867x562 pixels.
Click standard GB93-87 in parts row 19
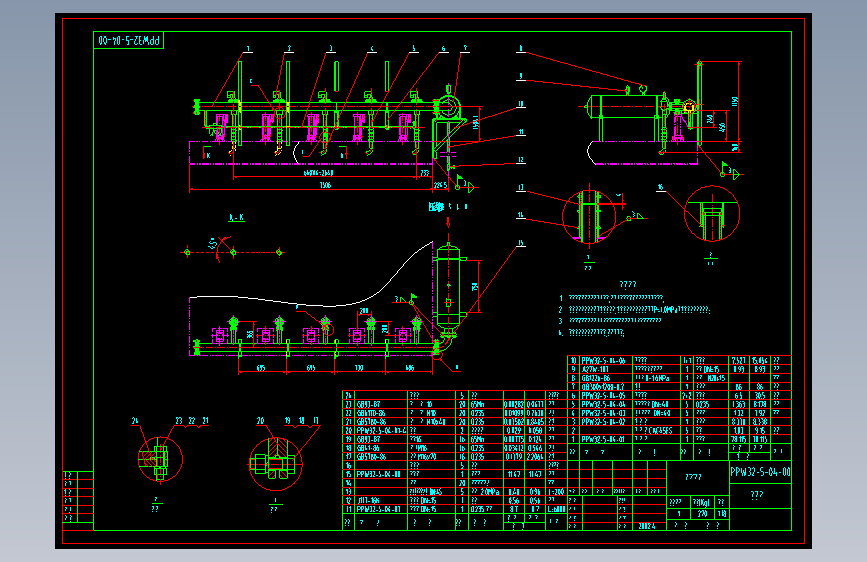(368, 439)
